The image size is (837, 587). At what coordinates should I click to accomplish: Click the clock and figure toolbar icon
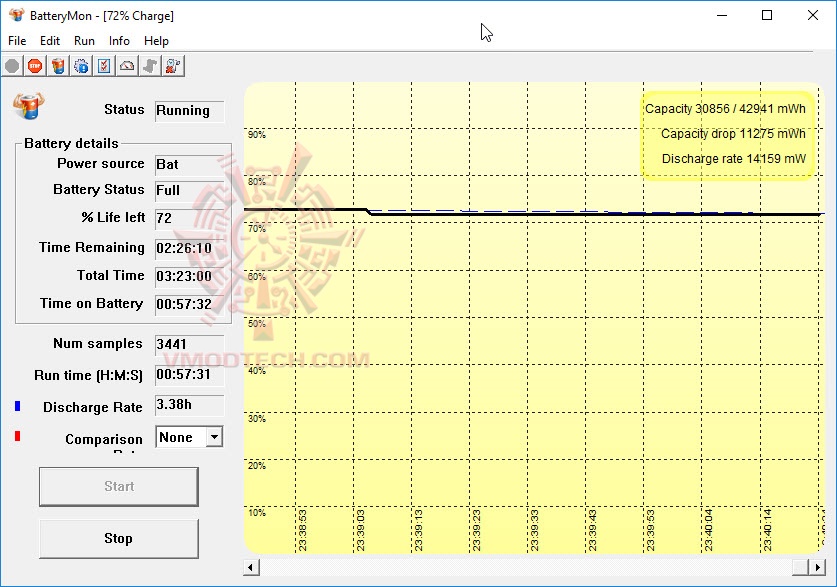click(173, 66)
